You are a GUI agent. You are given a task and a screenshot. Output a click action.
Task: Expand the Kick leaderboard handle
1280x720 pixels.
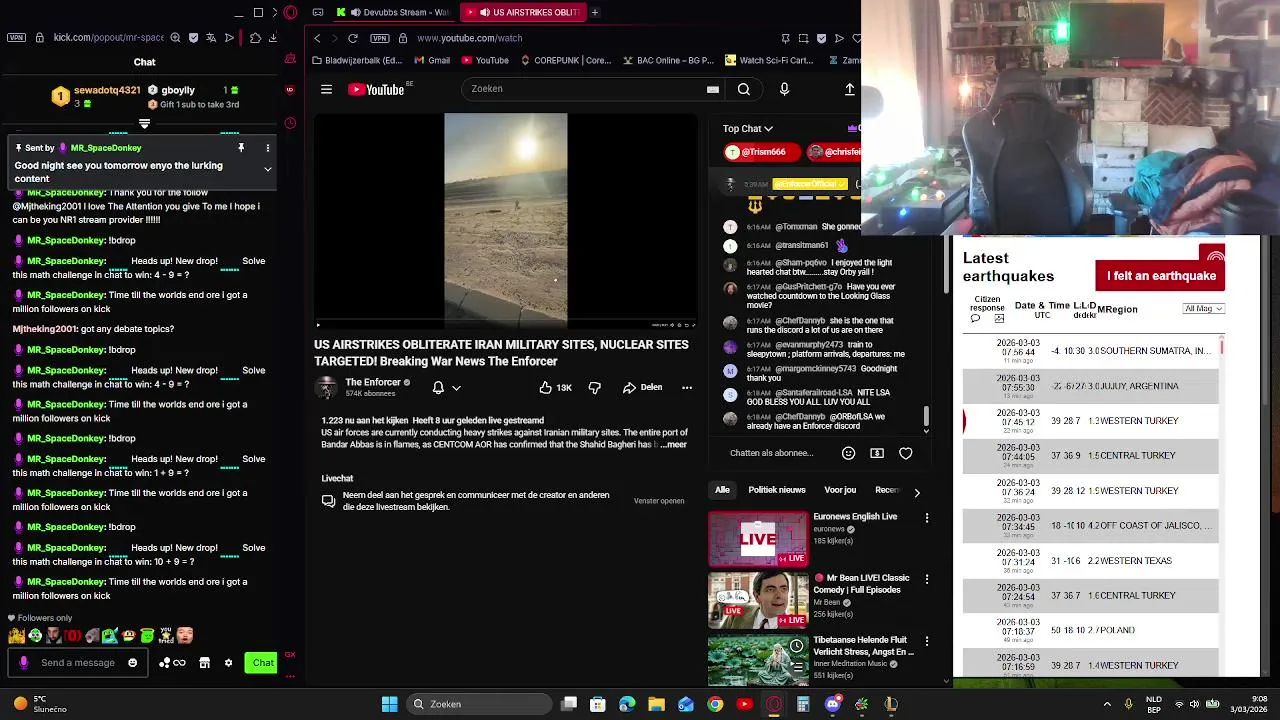pyautogui.click(x=144, y=124)
